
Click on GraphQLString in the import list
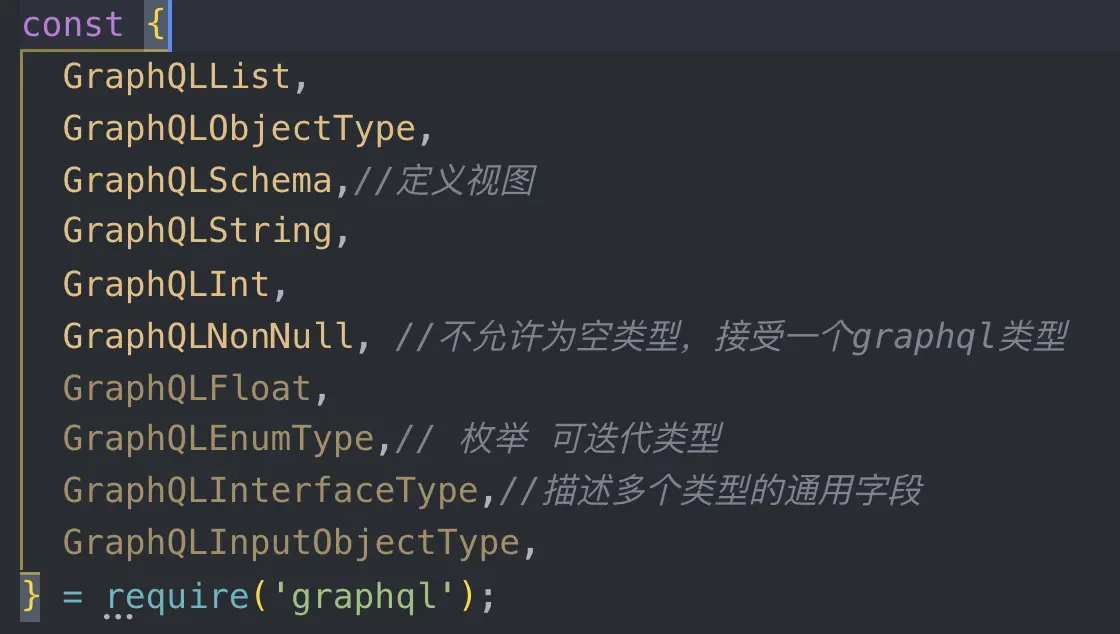tap(197, 232)
